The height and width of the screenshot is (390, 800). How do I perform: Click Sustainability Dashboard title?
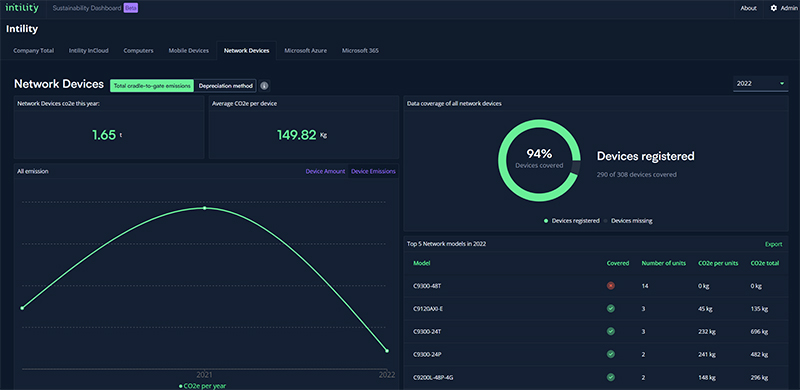coord(87,8)
